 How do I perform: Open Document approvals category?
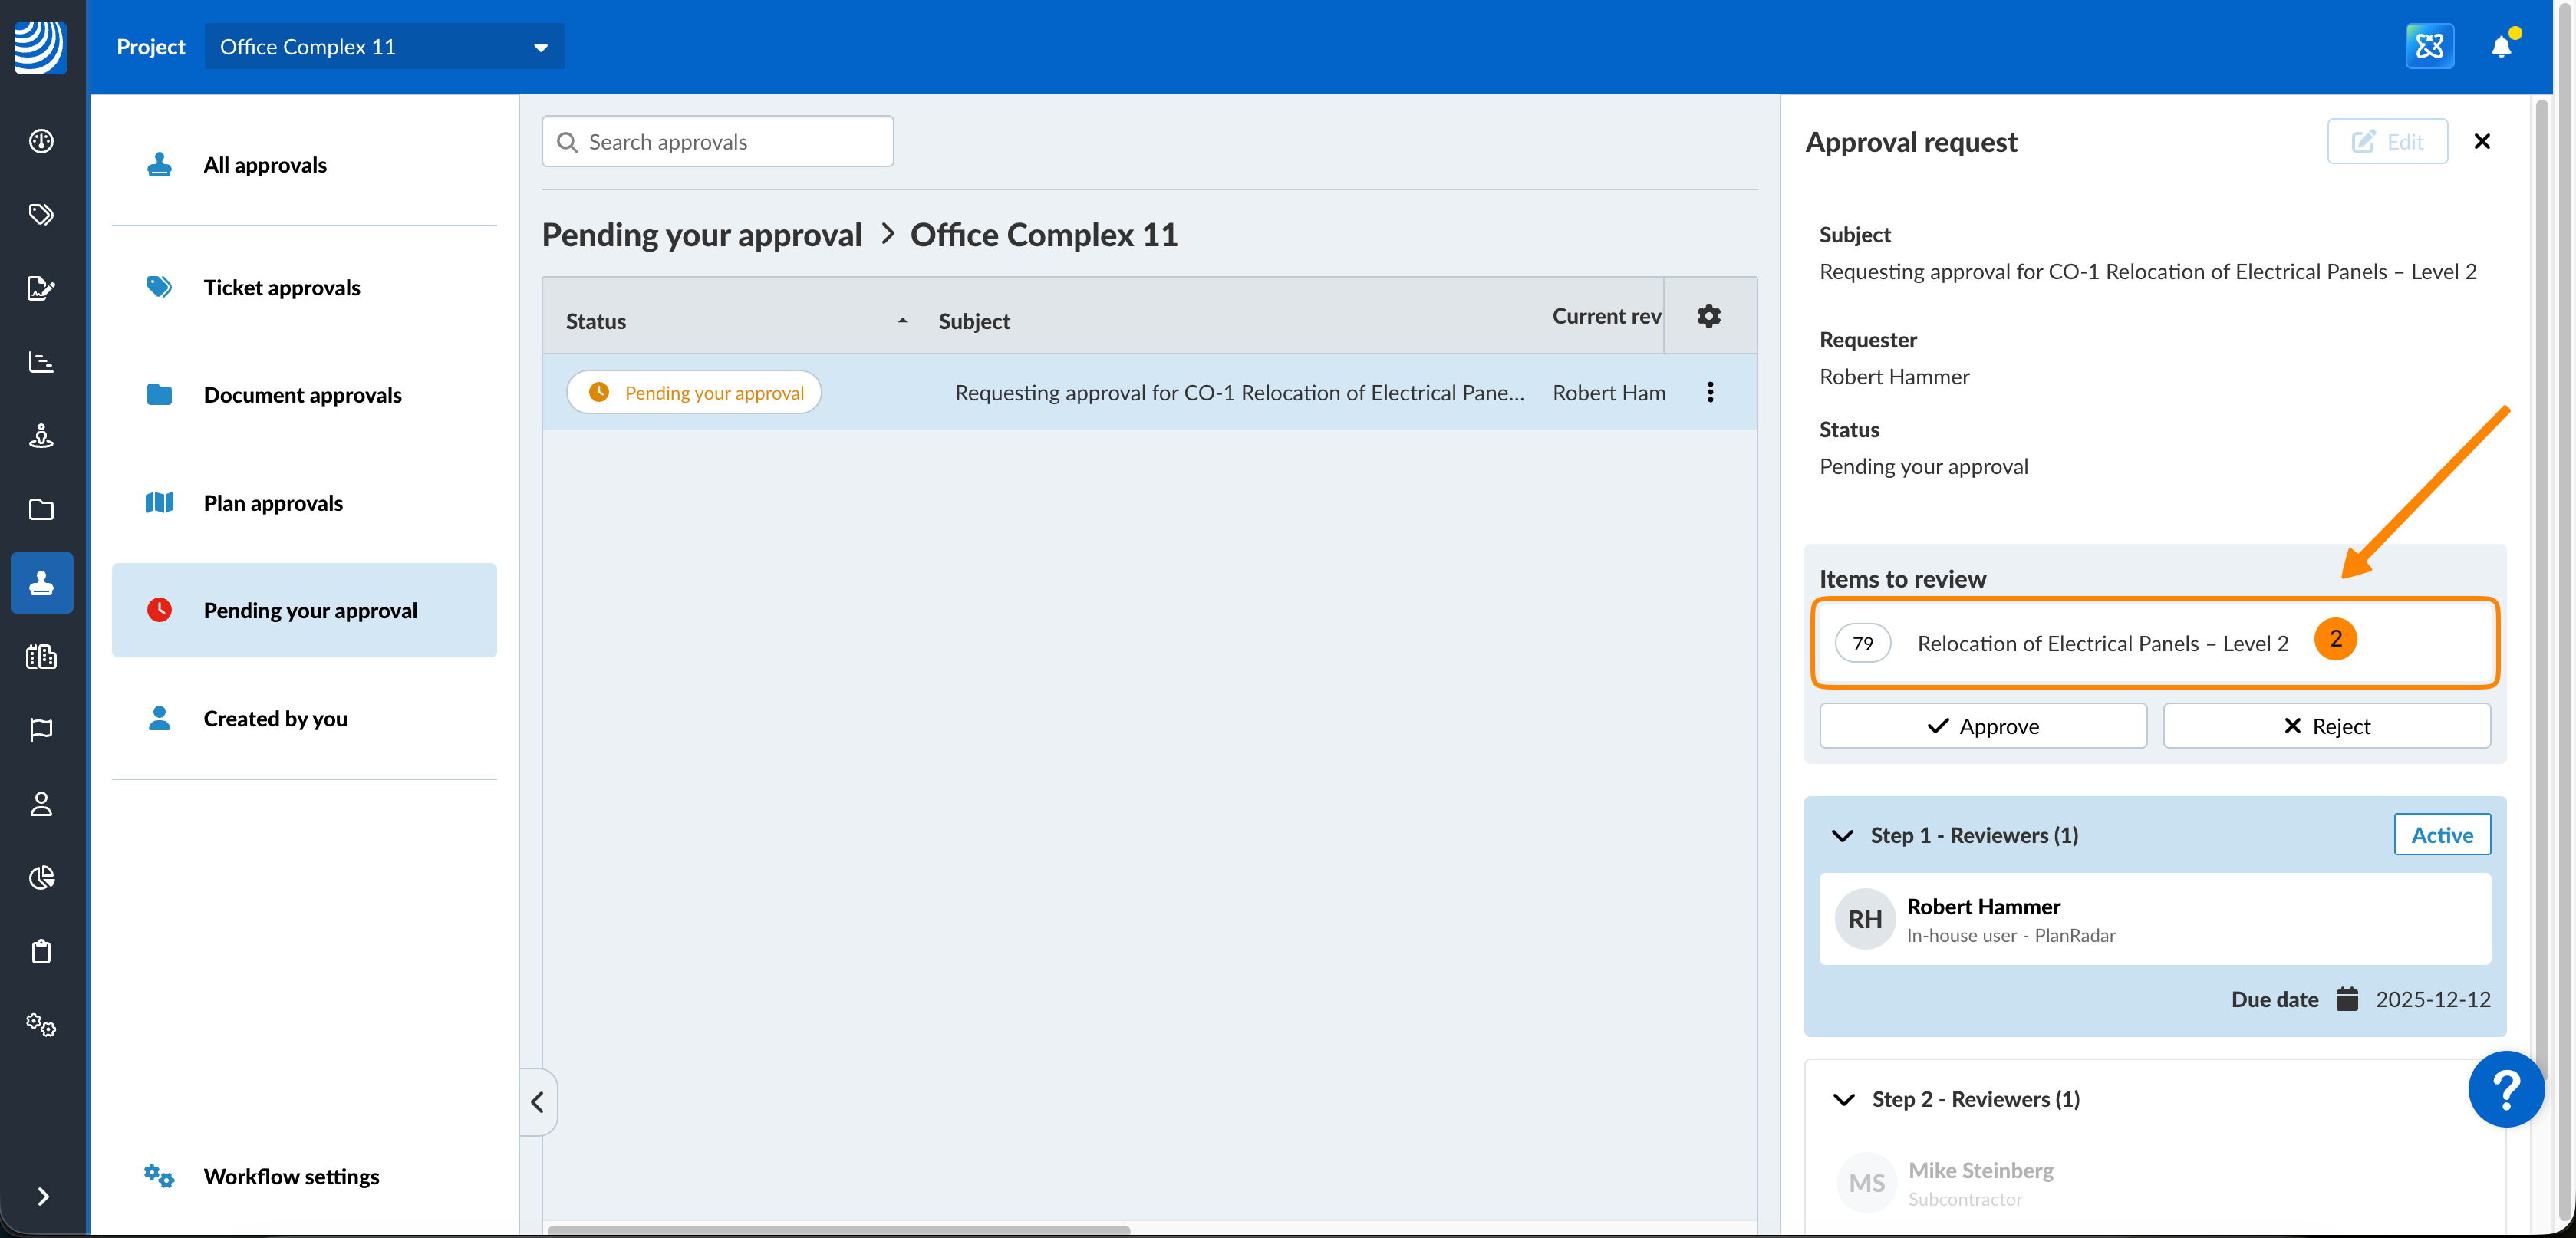tap(302, 395)
